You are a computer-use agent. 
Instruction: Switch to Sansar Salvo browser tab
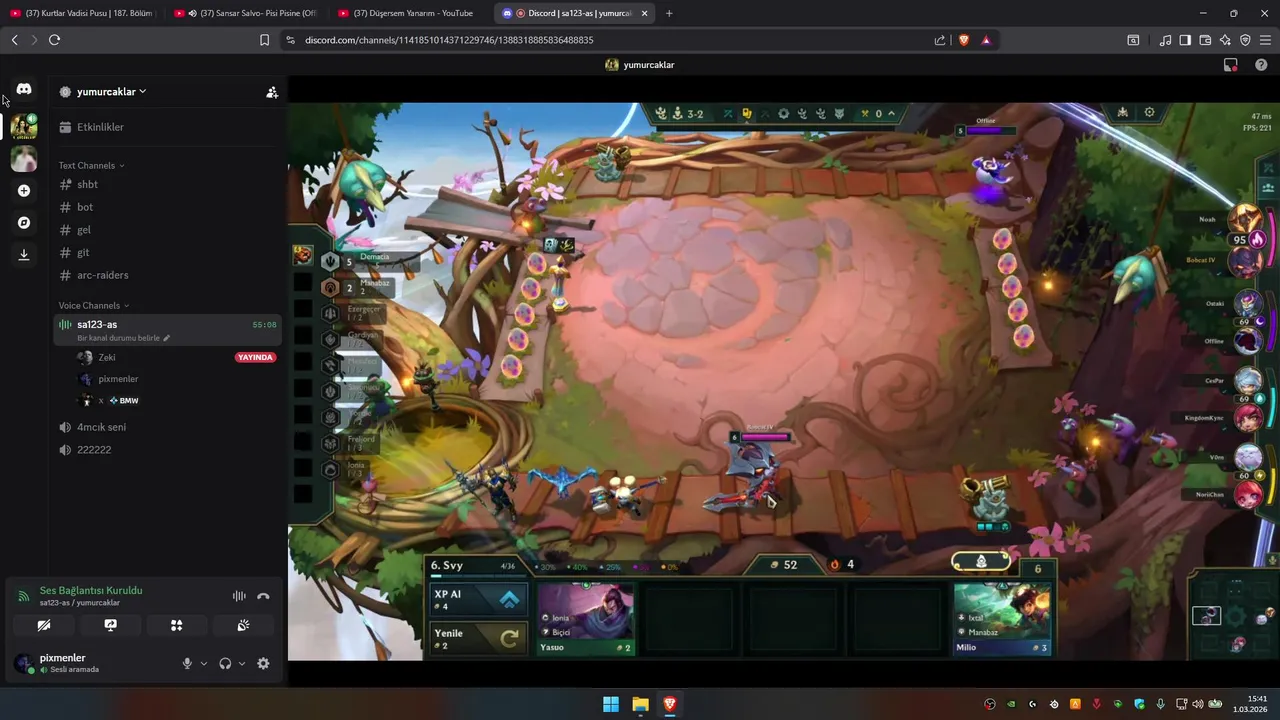pos(245,13)
